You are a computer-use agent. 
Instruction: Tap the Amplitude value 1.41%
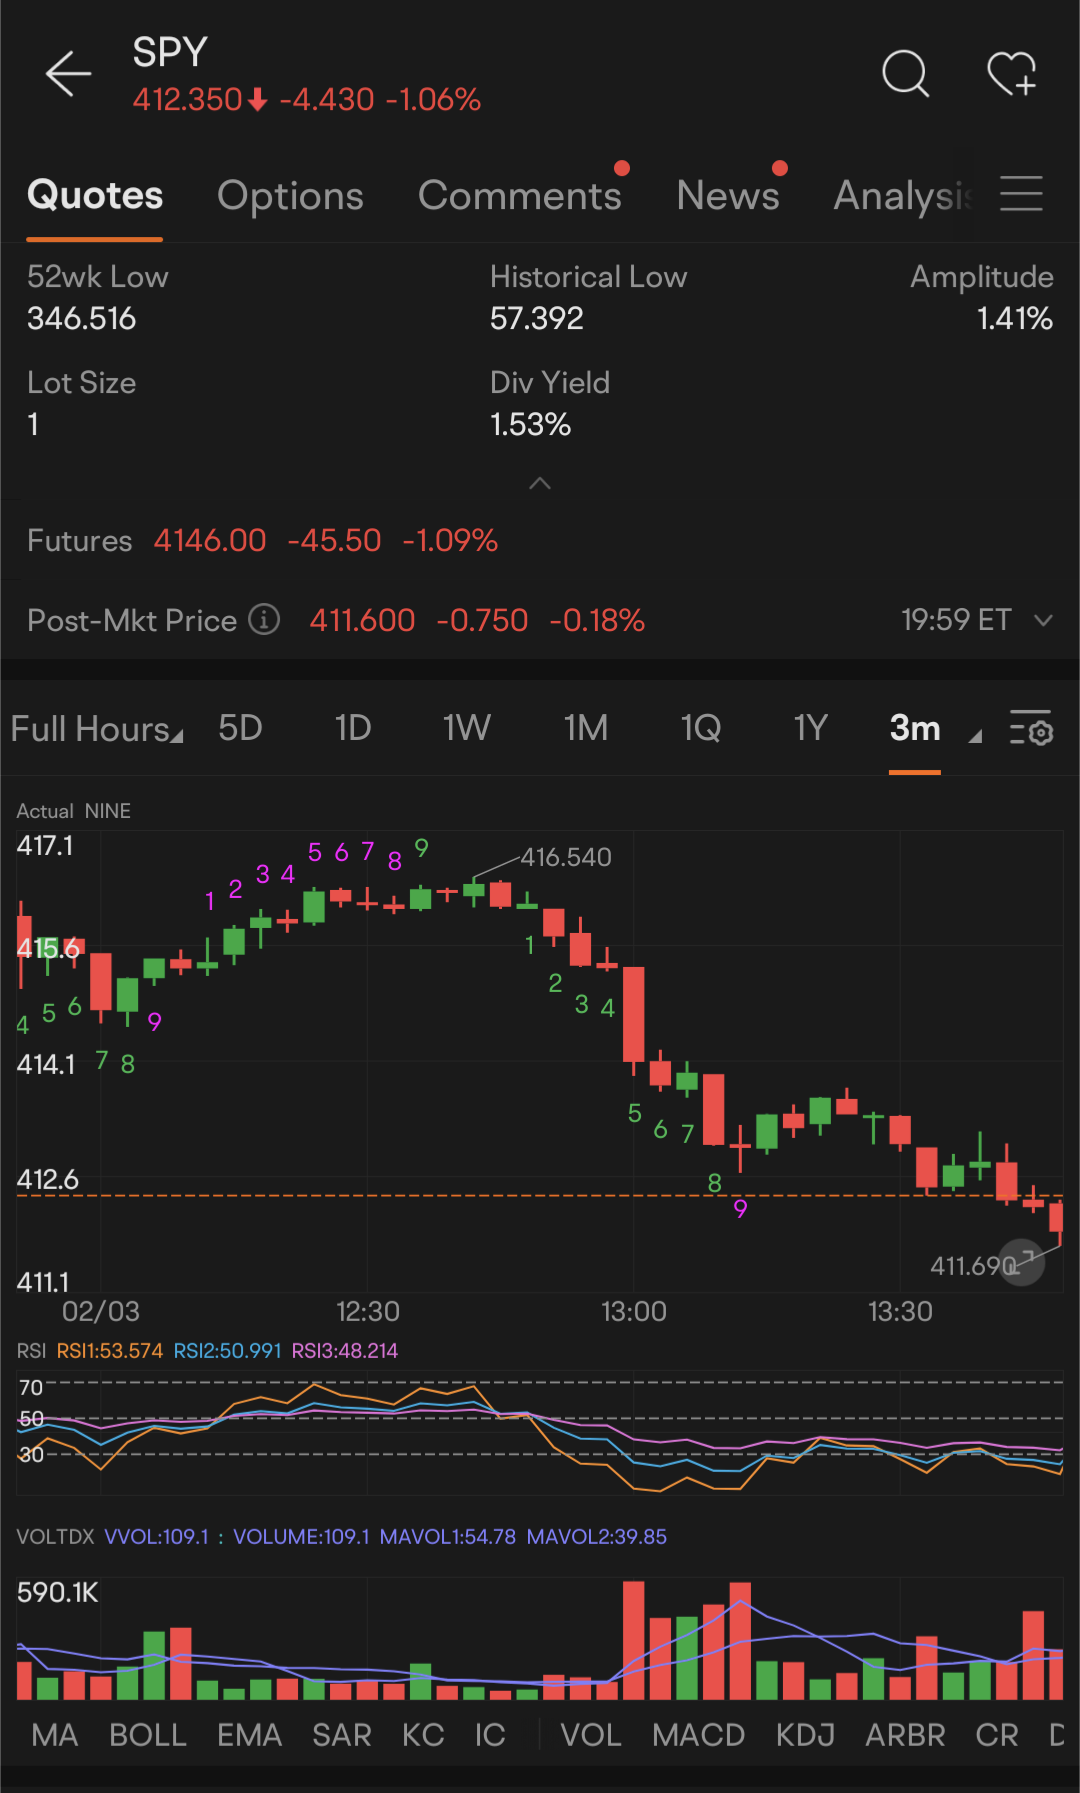click(1015, 319)
